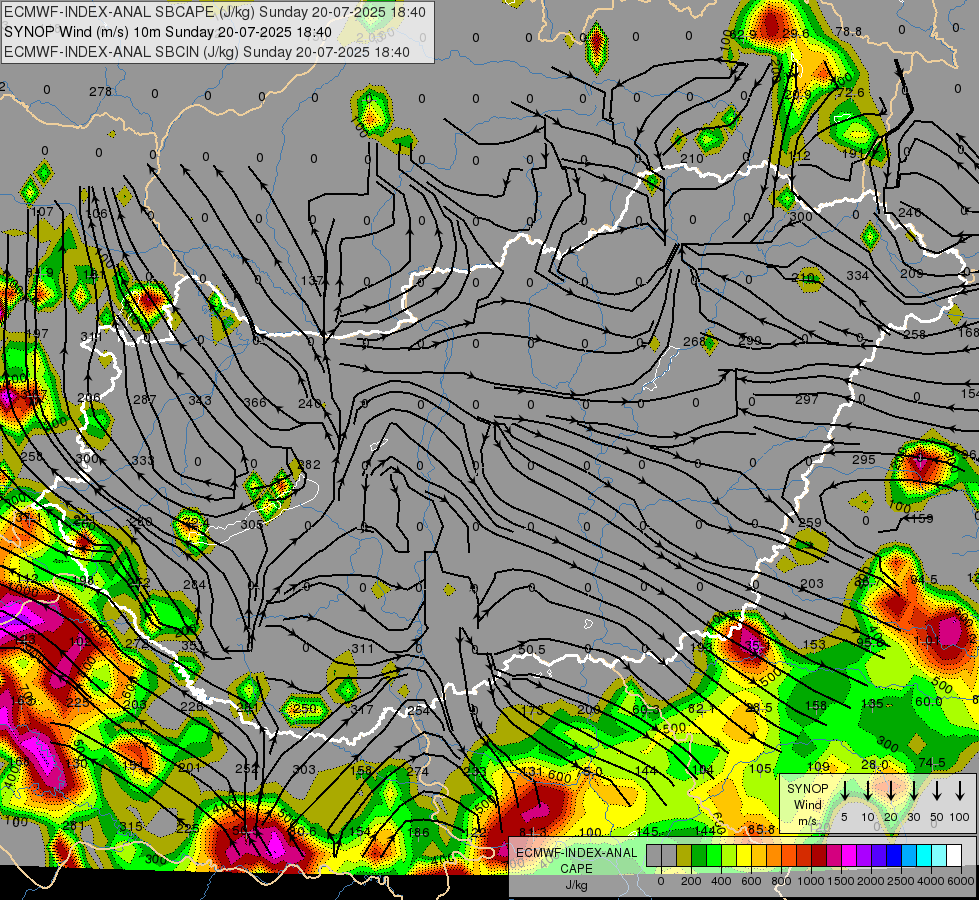Click the 85.8 value on the map
The height and width of the screenshot is (900, 979).
(x=761, y=829)
